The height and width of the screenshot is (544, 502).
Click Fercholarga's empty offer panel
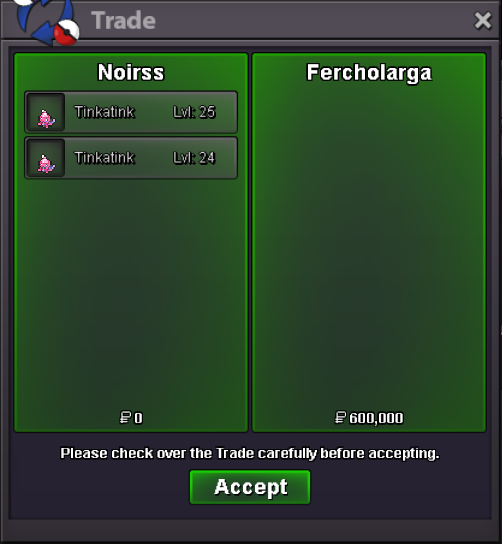coord(369,243)
